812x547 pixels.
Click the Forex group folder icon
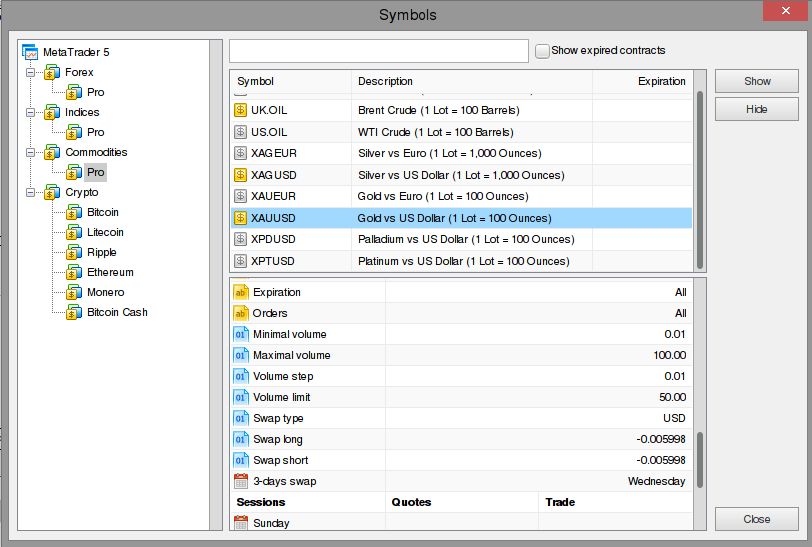pos(52,73)
